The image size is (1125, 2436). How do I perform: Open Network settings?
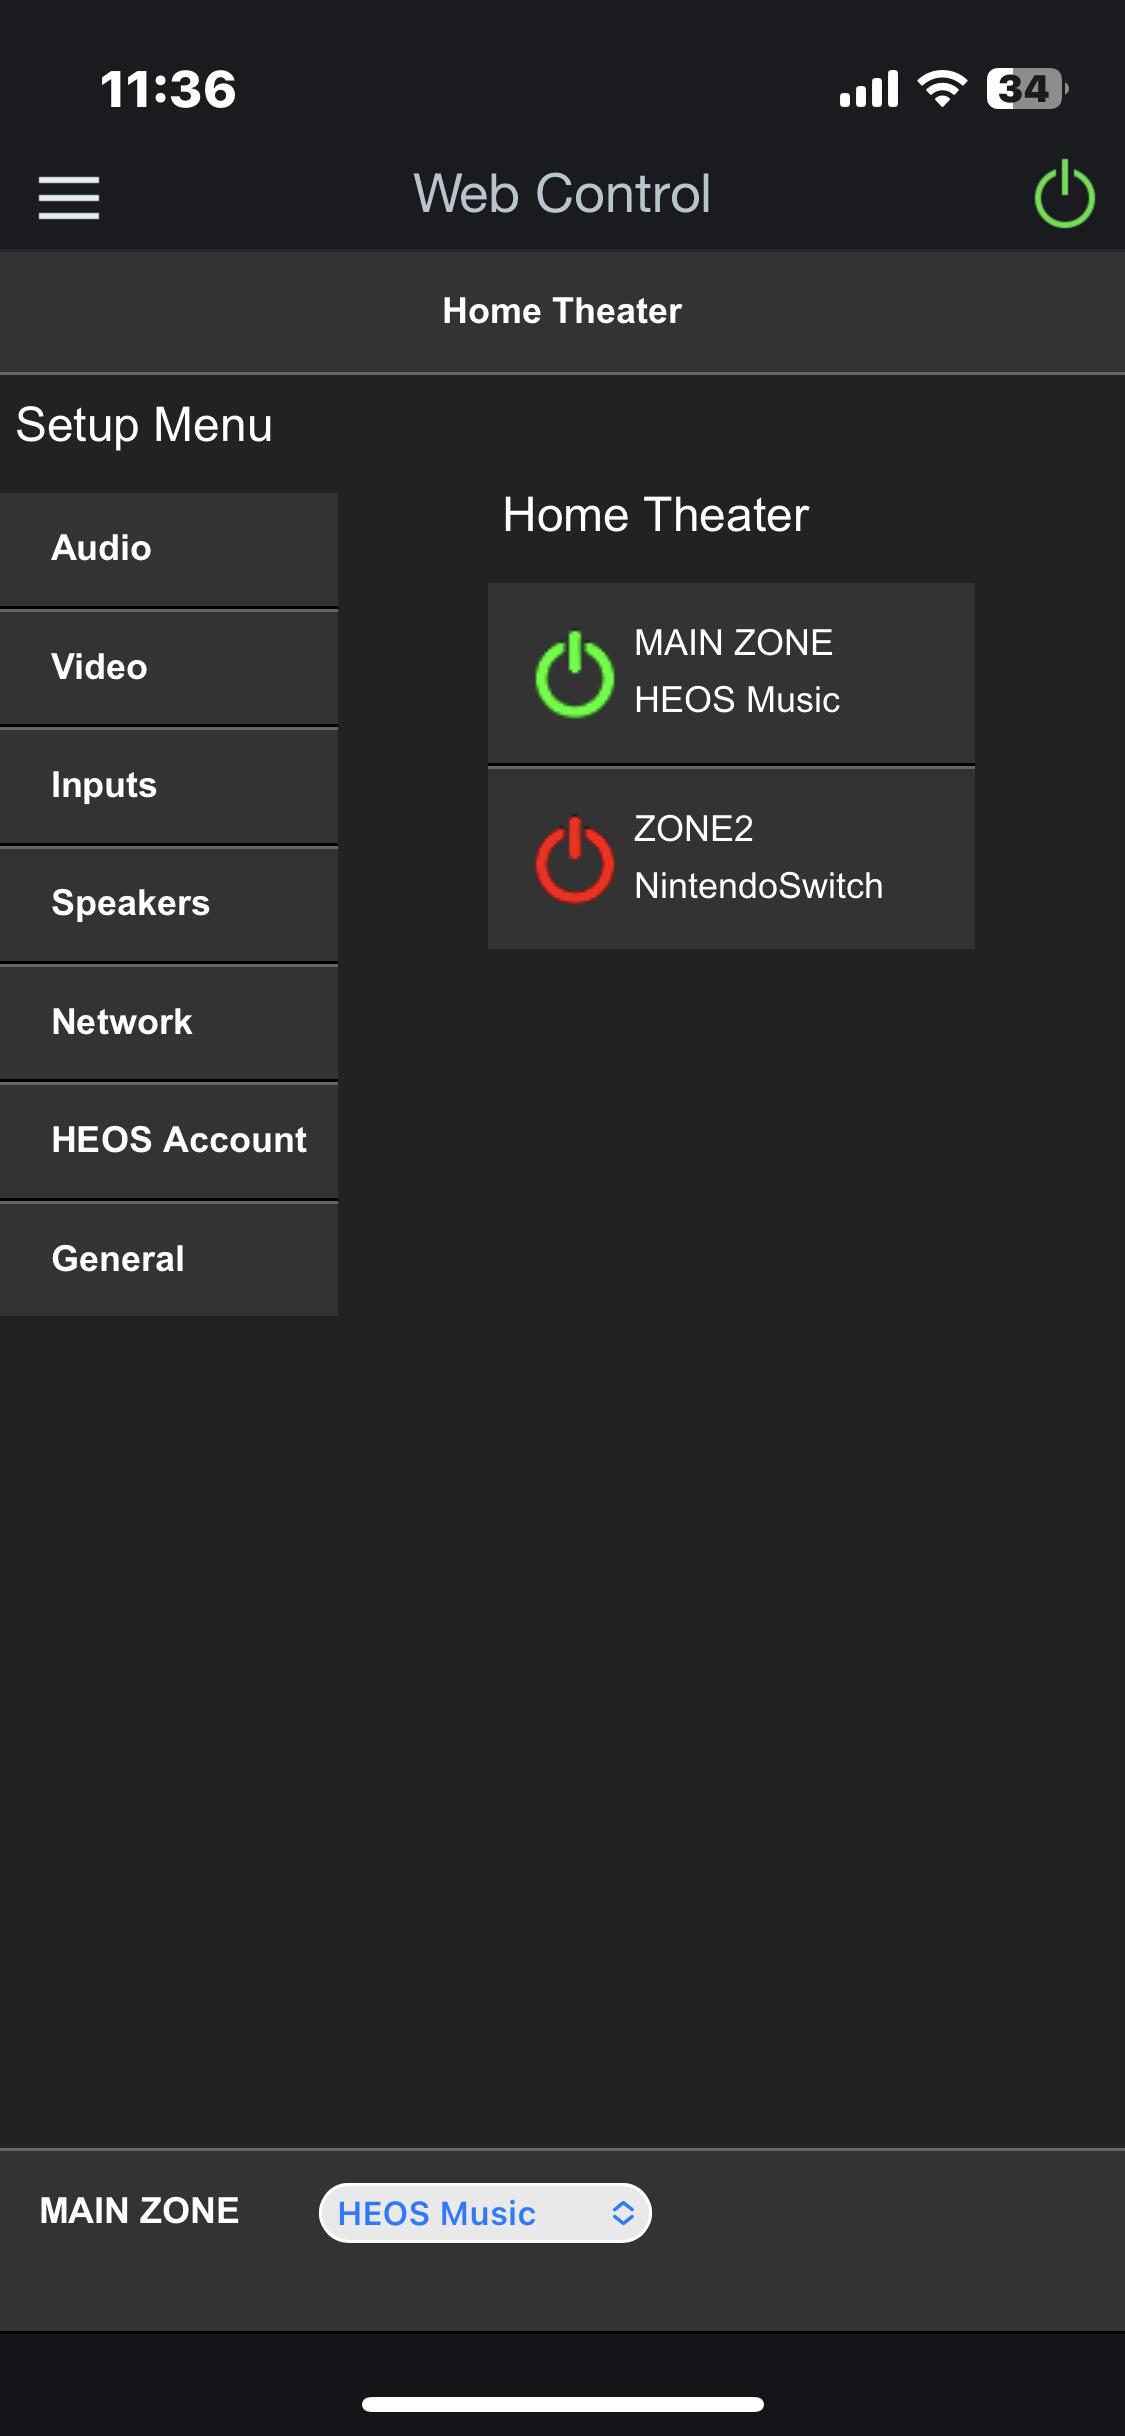[x=169, y=1023]
